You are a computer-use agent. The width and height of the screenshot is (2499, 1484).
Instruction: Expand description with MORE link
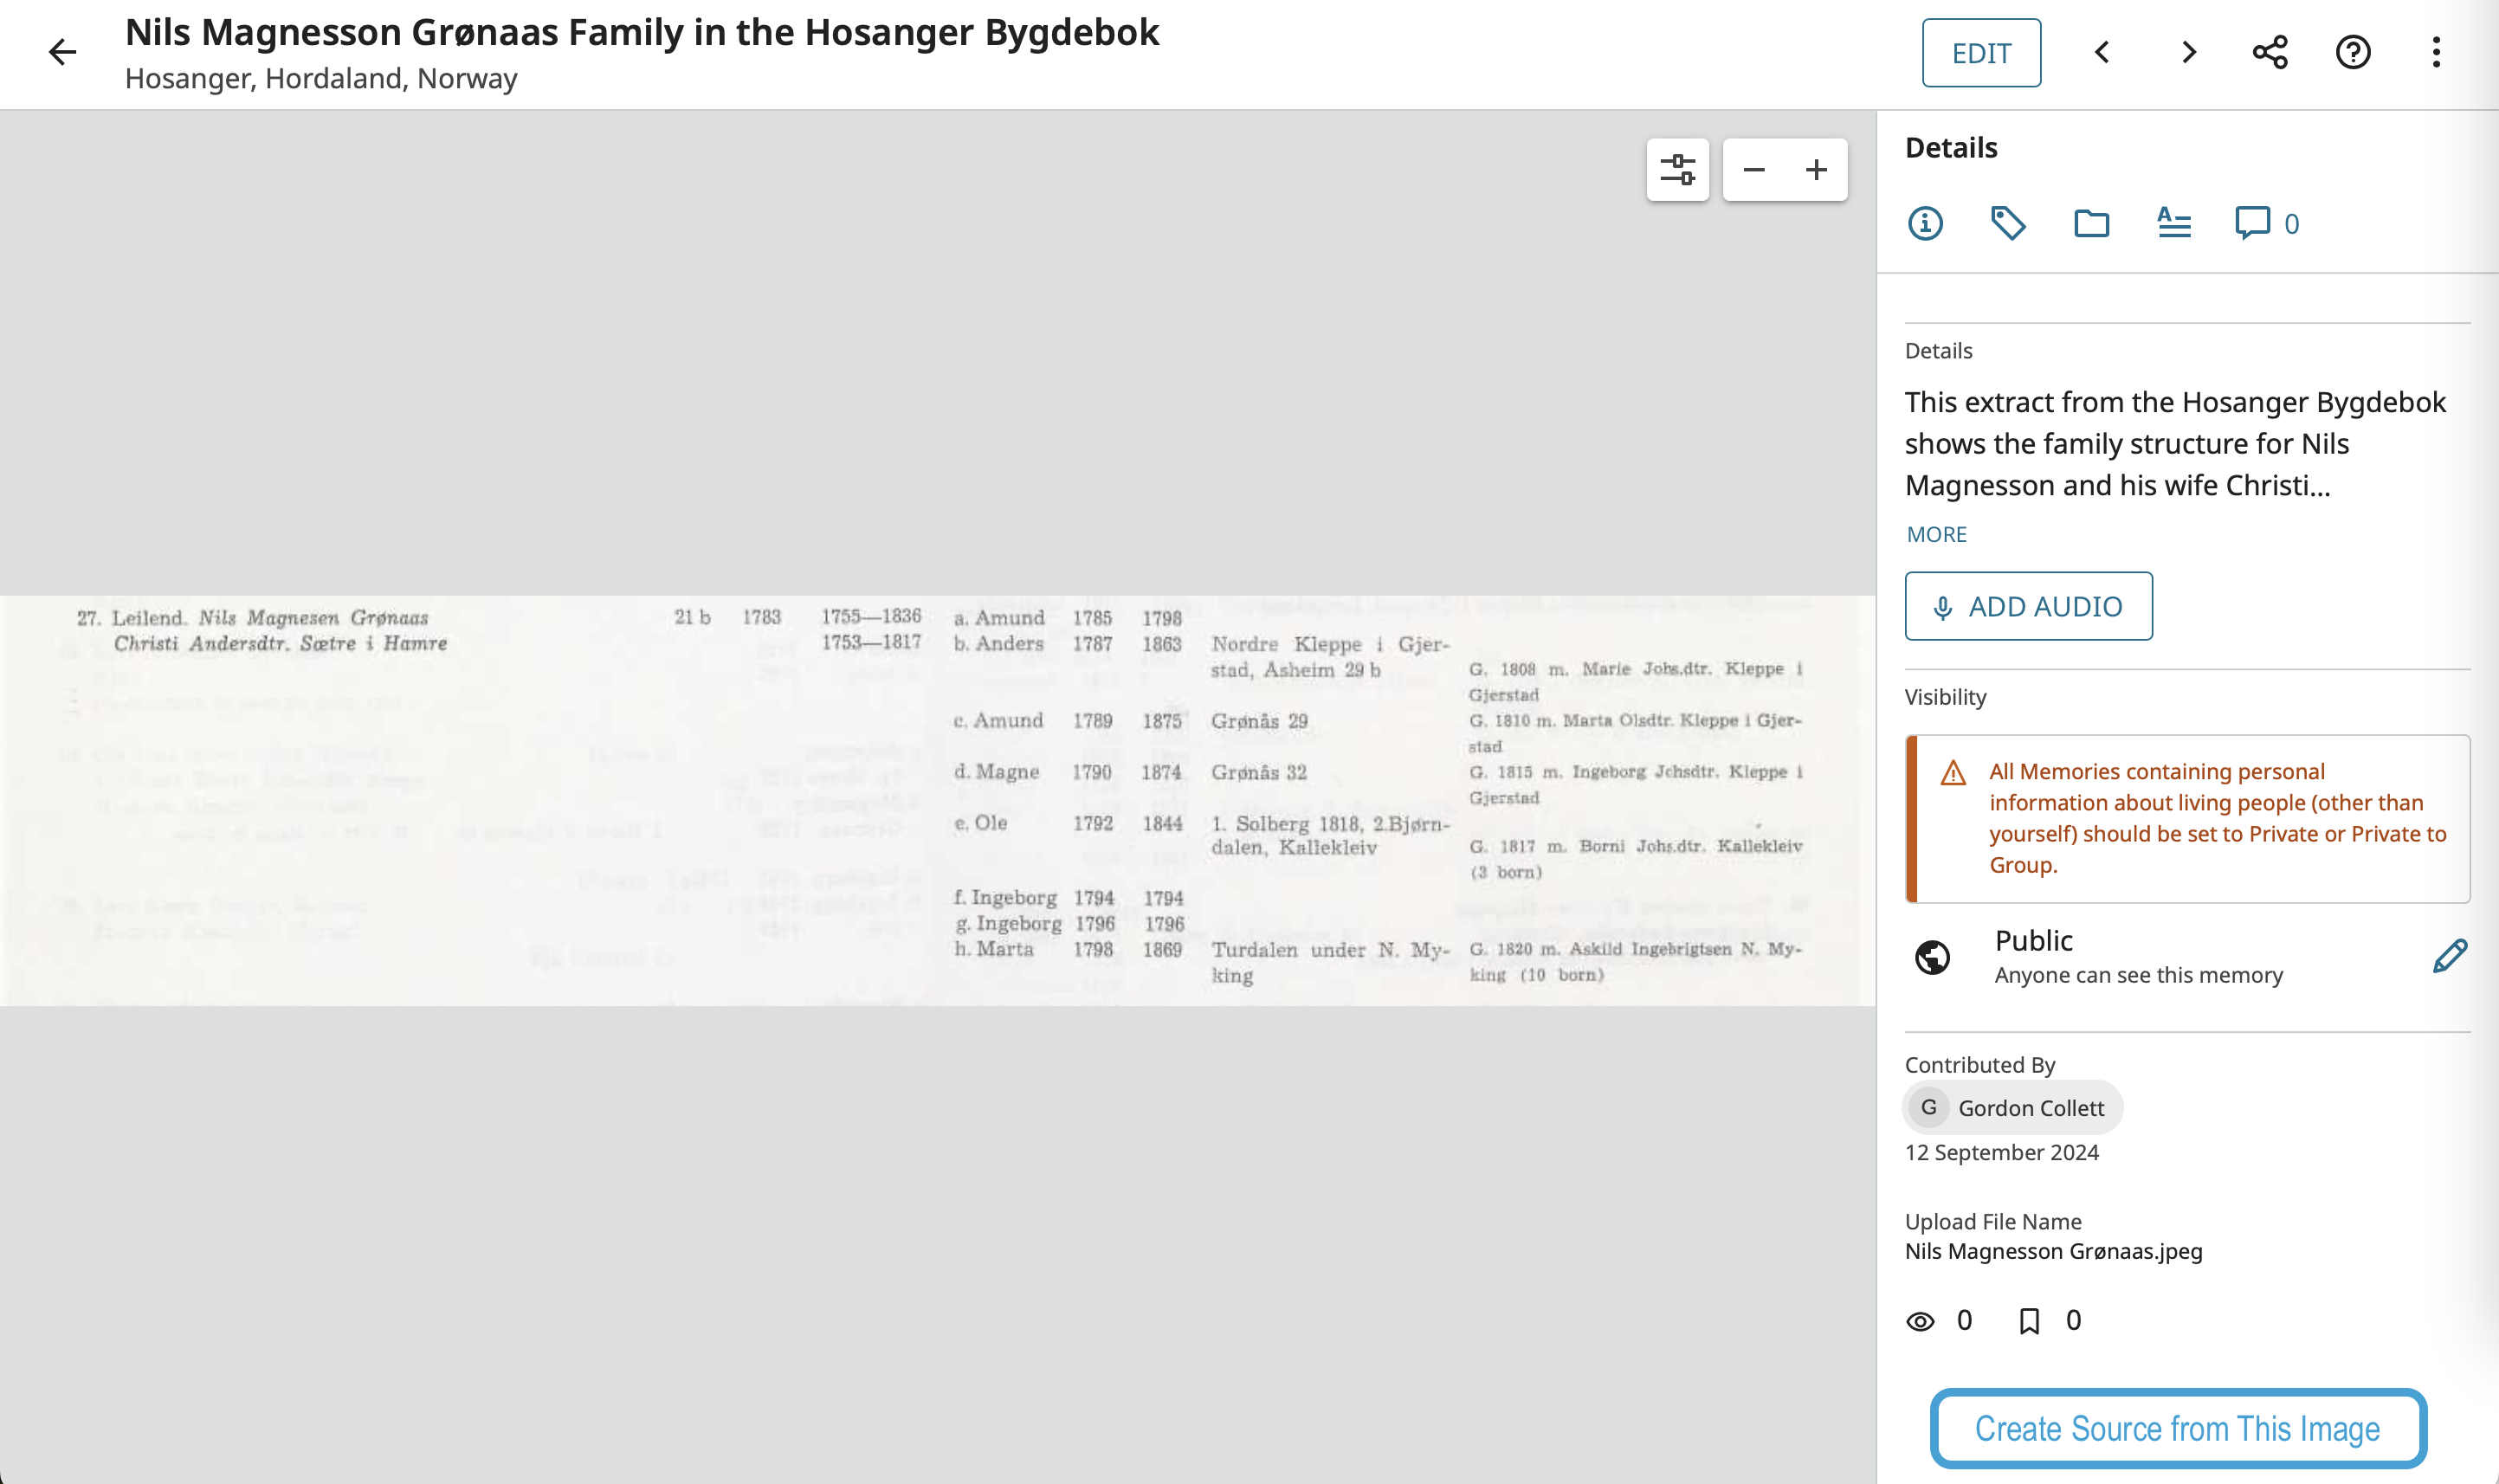point(1936,534)
